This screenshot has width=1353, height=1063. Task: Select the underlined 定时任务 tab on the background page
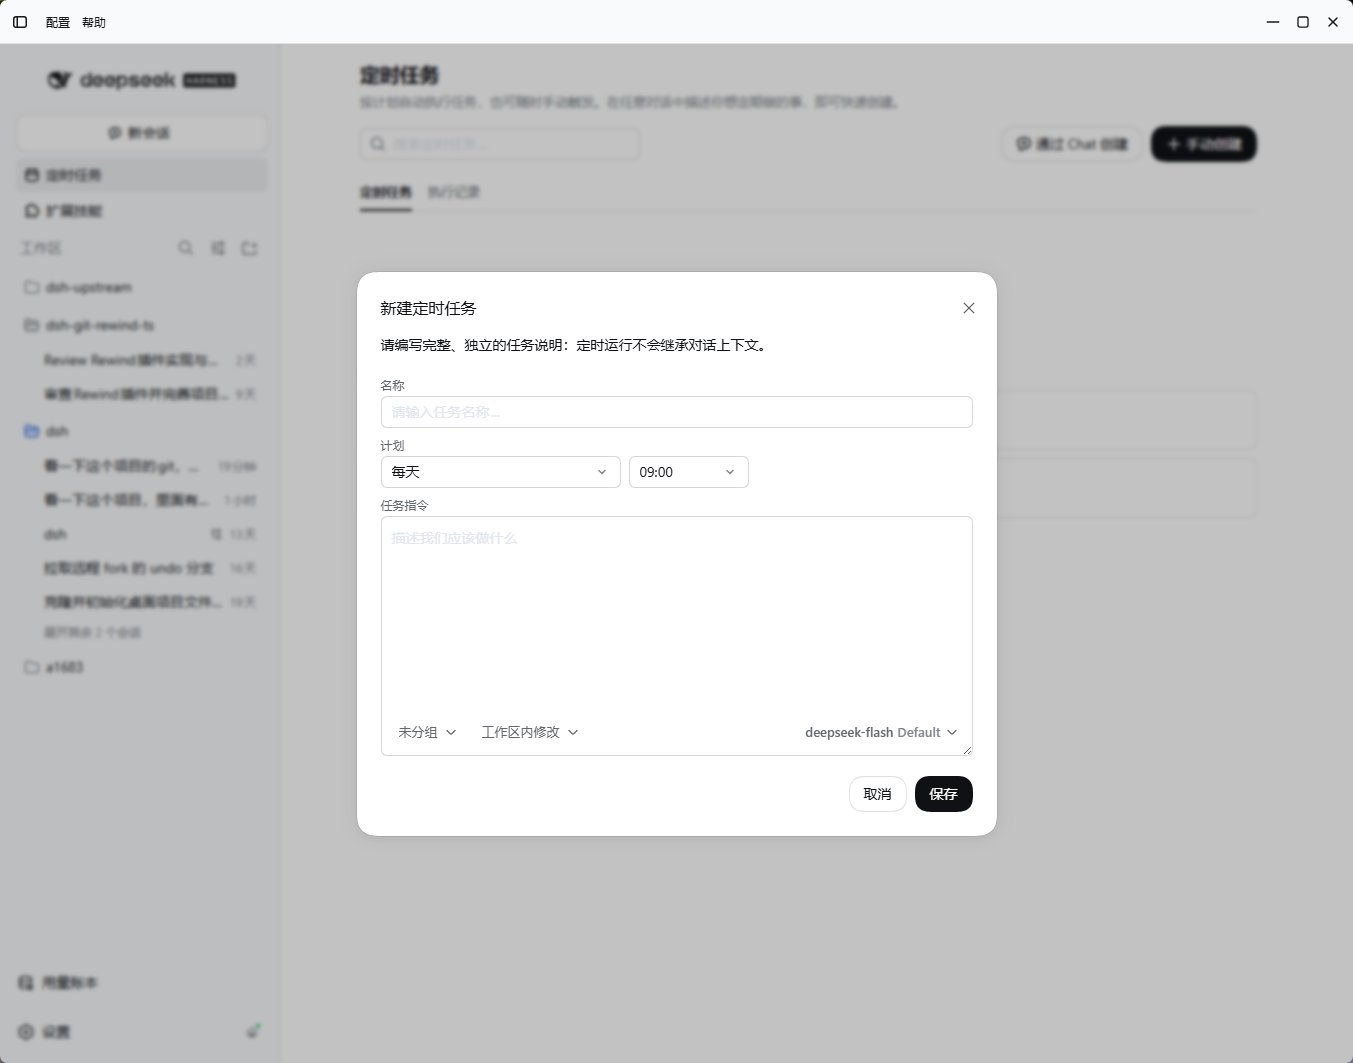tap(385, 192)
